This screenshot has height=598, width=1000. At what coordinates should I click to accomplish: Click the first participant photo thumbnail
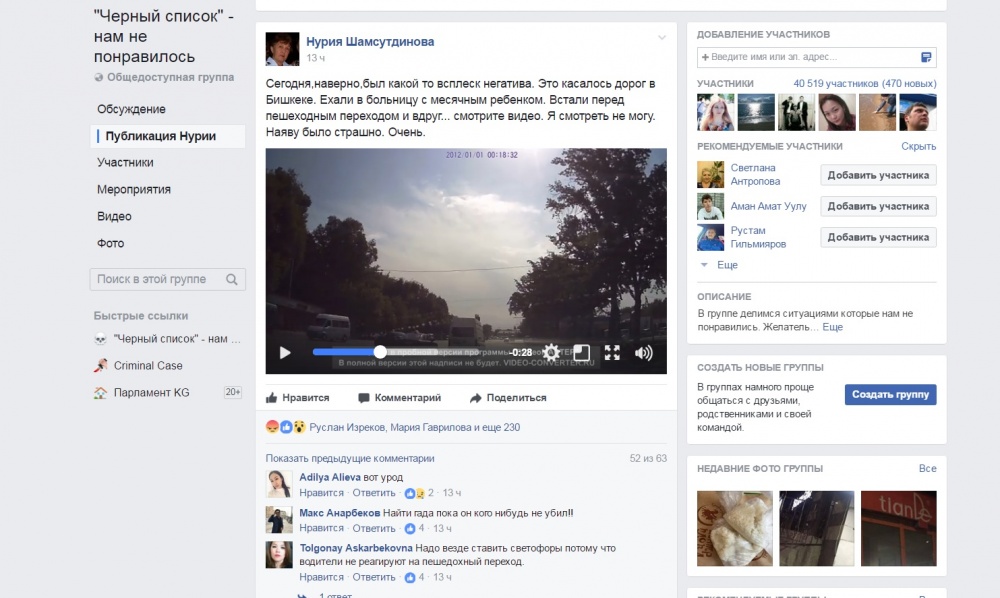click(716, 112)
